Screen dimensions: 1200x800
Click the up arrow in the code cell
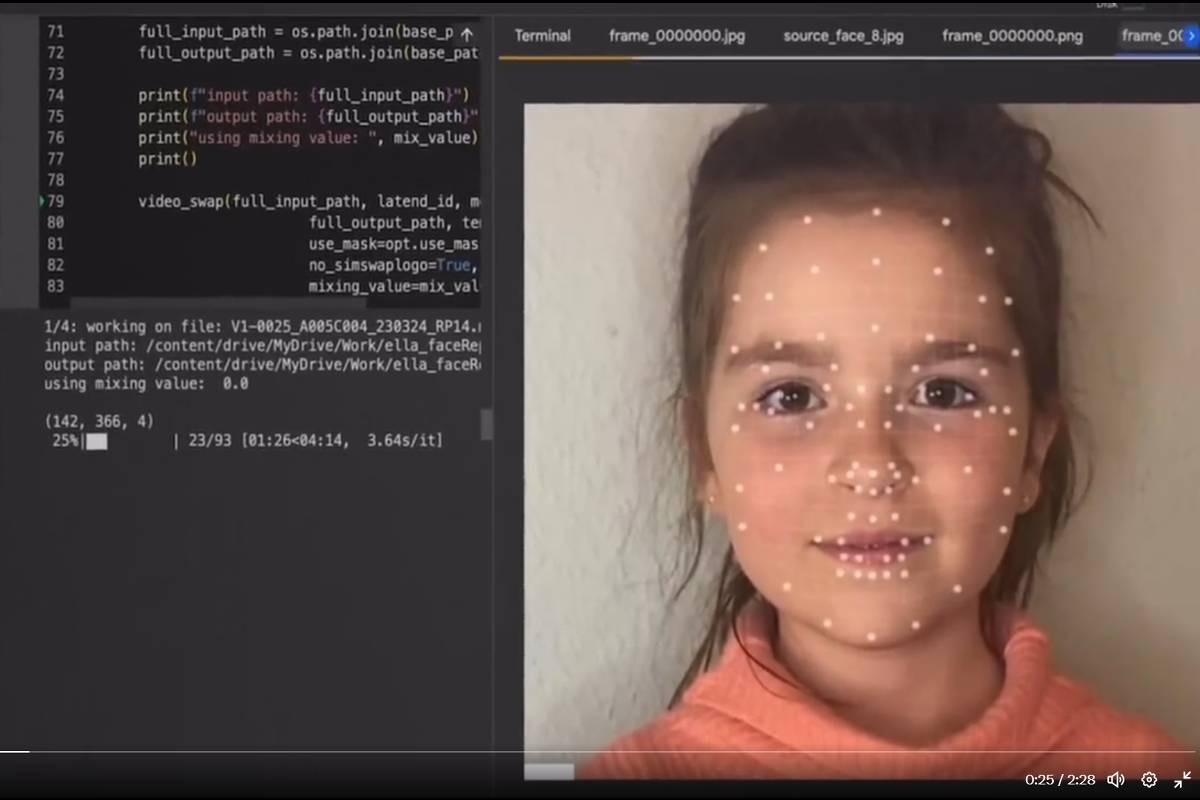[x=466, y=33]
